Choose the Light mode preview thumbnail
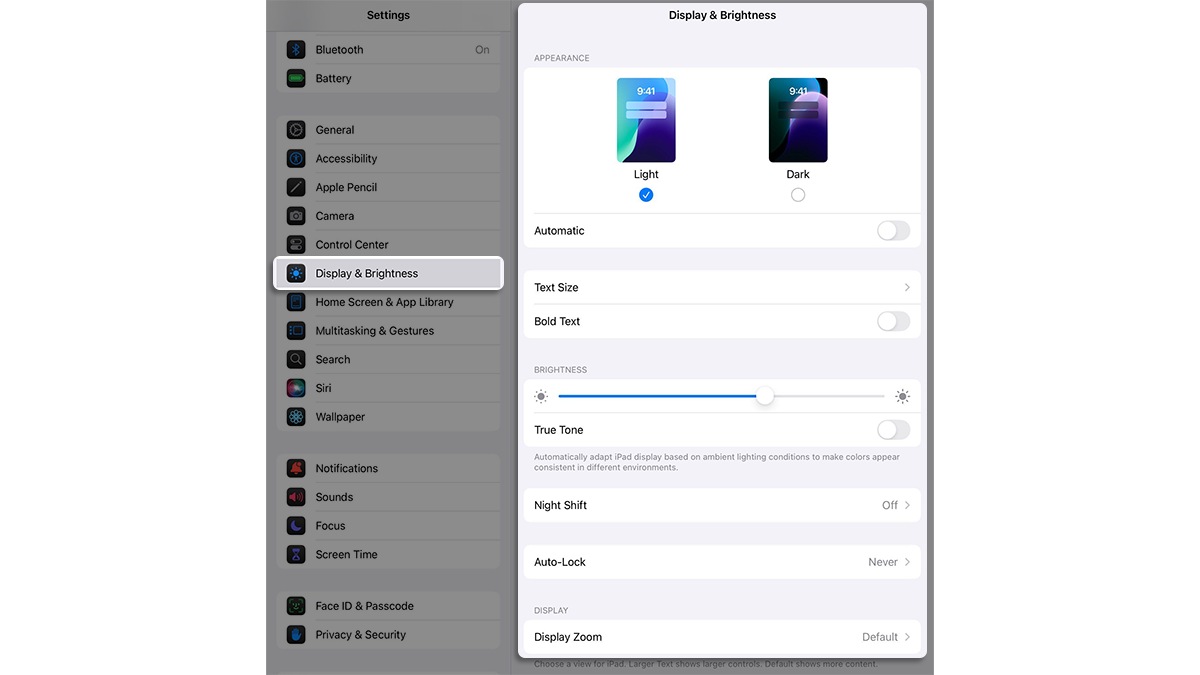1200x675 pixels. pyautogui.click(x=646, y=120)
